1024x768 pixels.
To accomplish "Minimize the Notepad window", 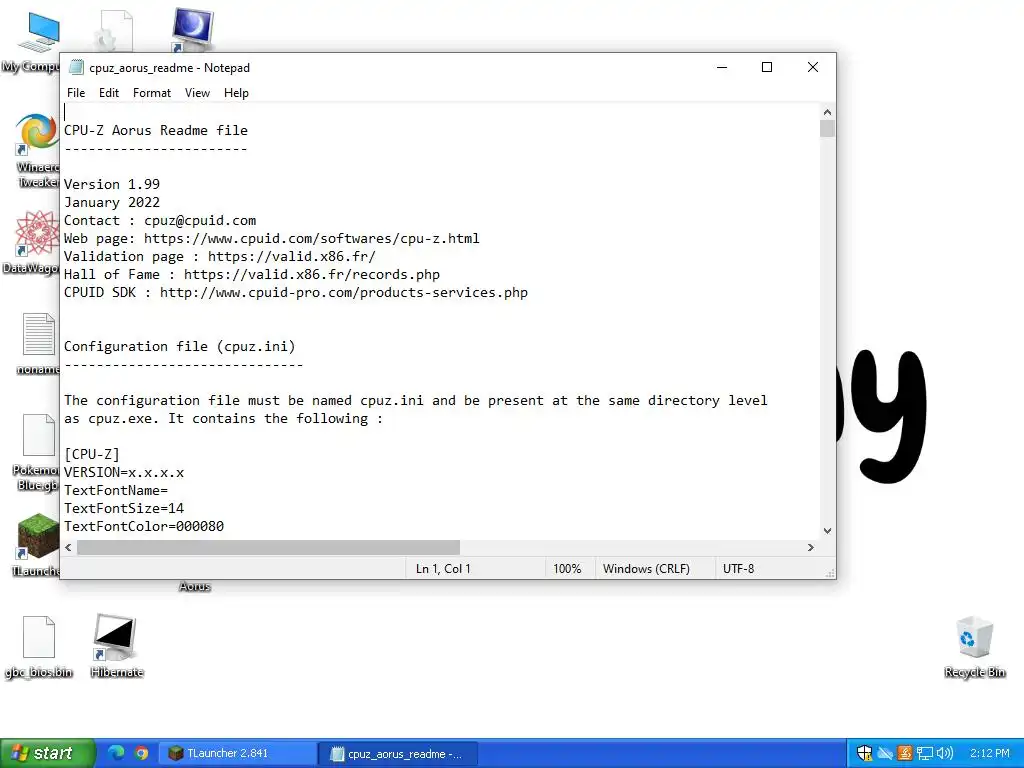I will click(x=722, y=67).
